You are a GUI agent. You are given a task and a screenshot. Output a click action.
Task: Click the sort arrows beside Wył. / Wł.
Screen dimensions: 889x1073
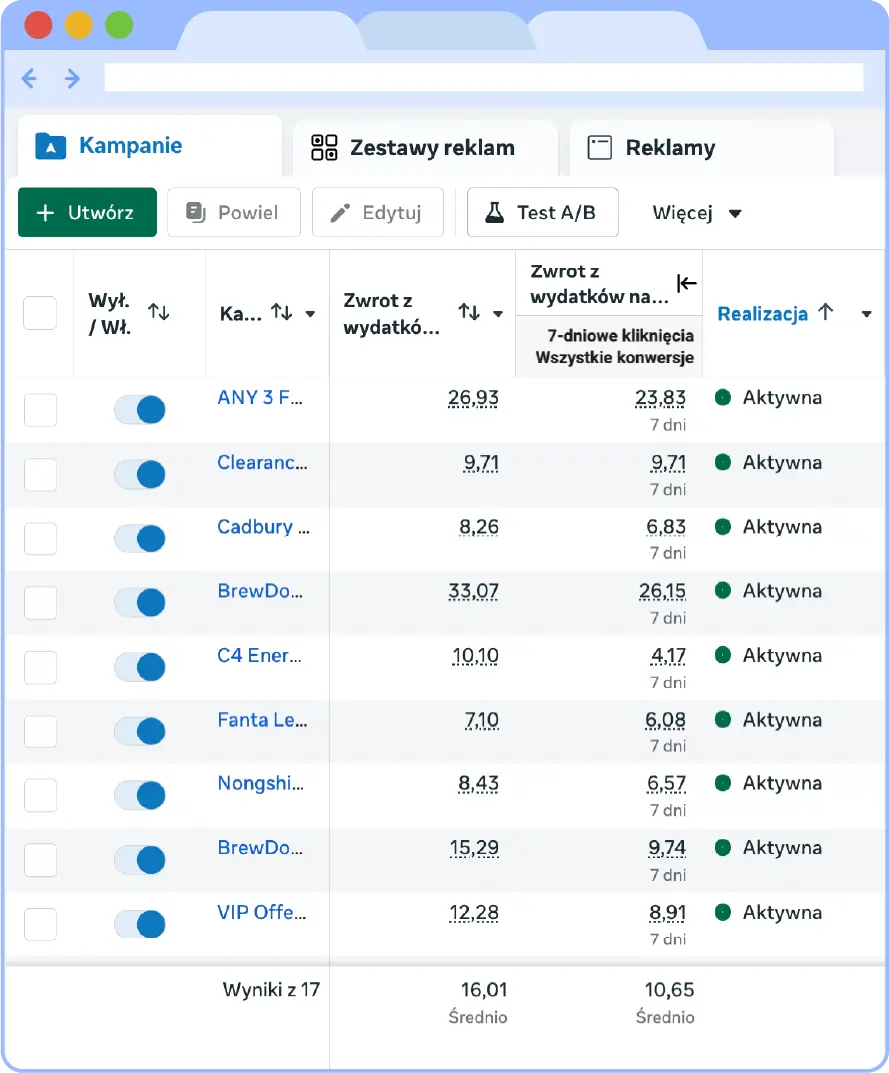(x=158, y=312)
